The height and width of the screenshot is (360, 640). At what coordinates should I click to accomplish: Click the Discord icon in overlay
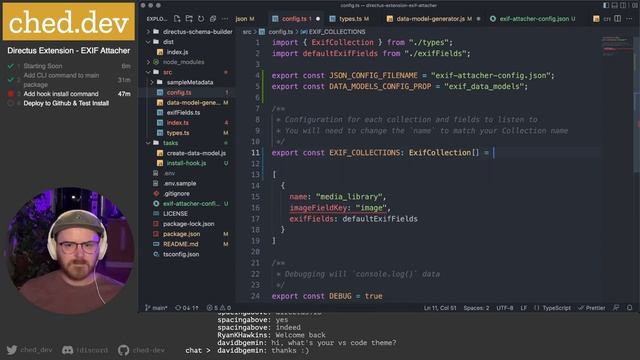click(x=67, y=350)
